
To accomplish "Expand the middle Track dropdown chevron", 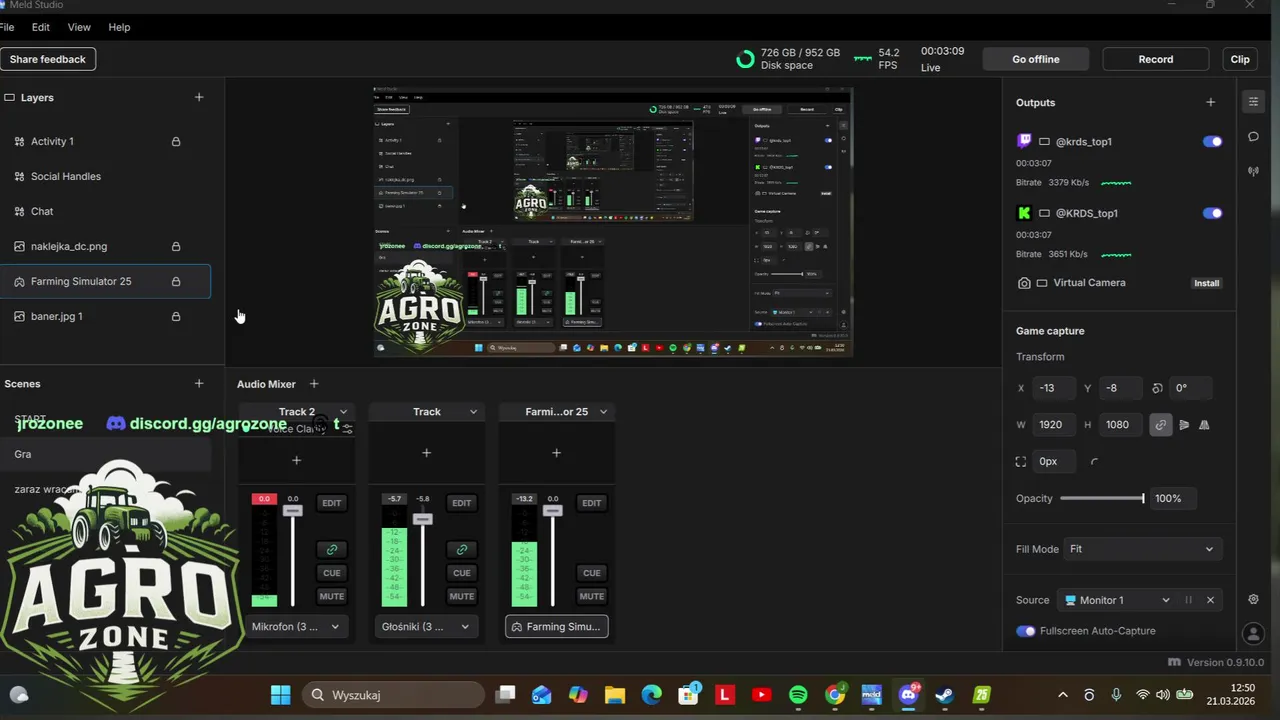I will (473, 412).
